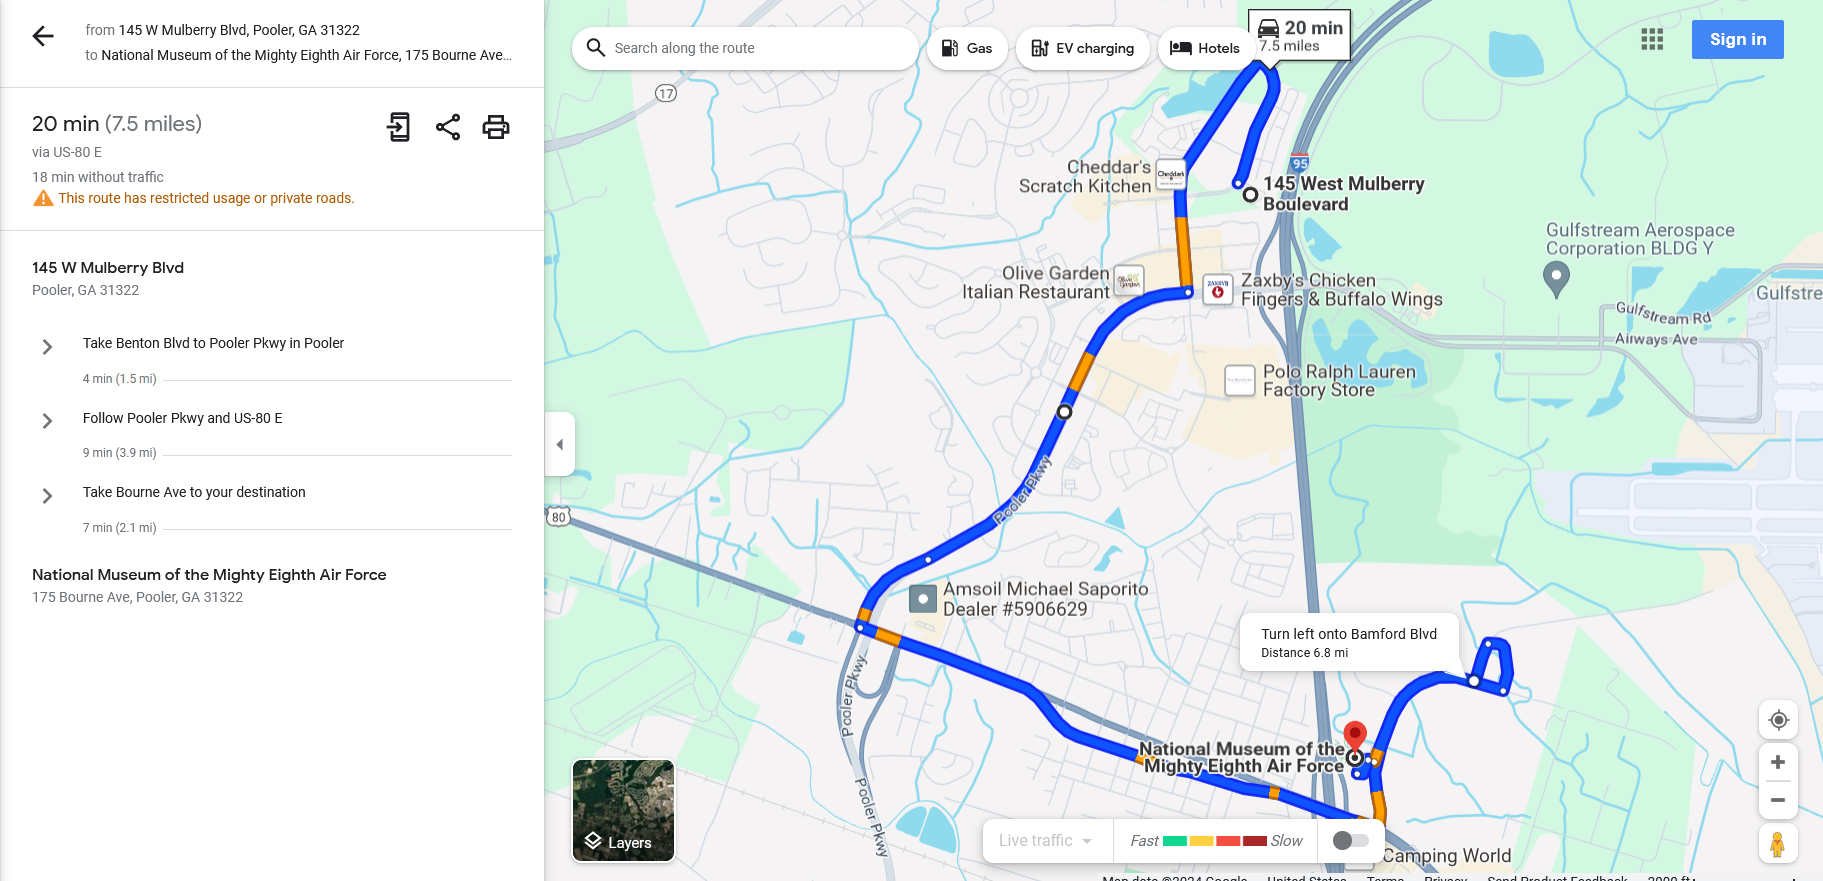
Task: Click the Search along the route field
Action: 745,48
